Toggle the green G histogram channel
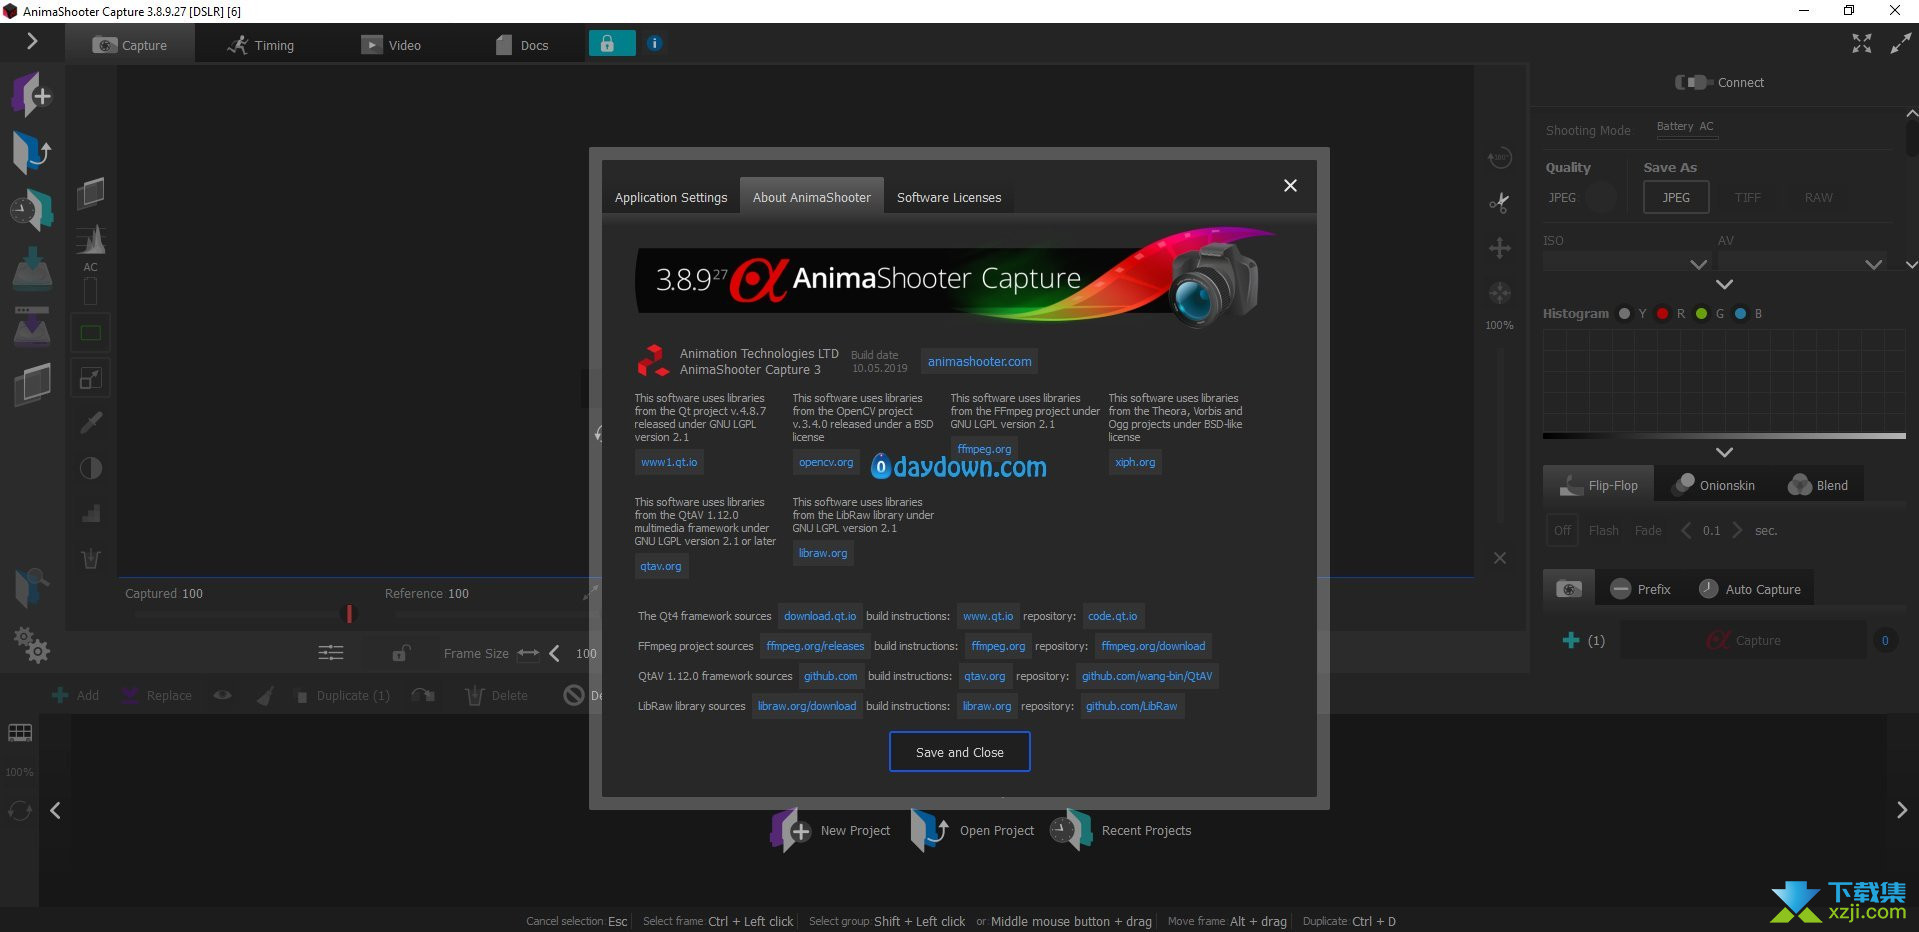The image size is (1919, 932). pos(1701,314)
